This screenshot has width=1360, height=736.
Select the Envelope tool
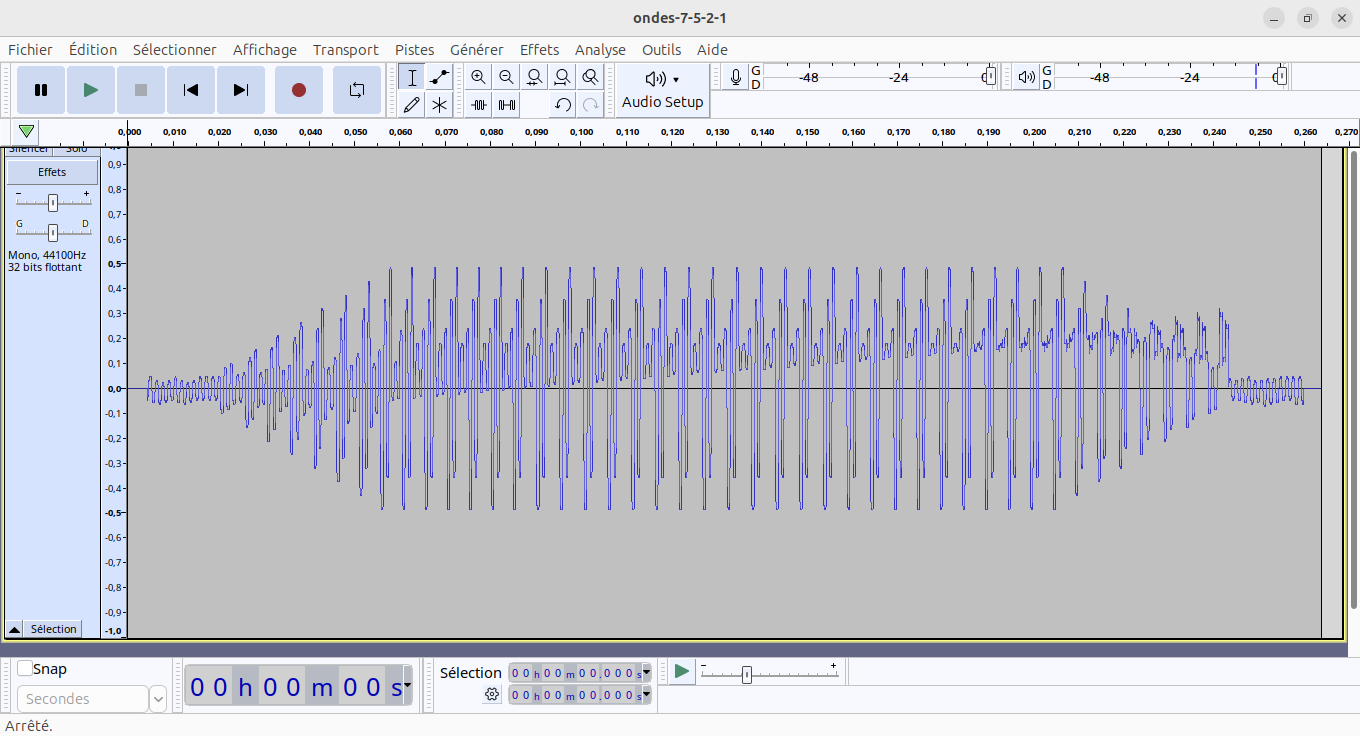[x=439, y=77]
